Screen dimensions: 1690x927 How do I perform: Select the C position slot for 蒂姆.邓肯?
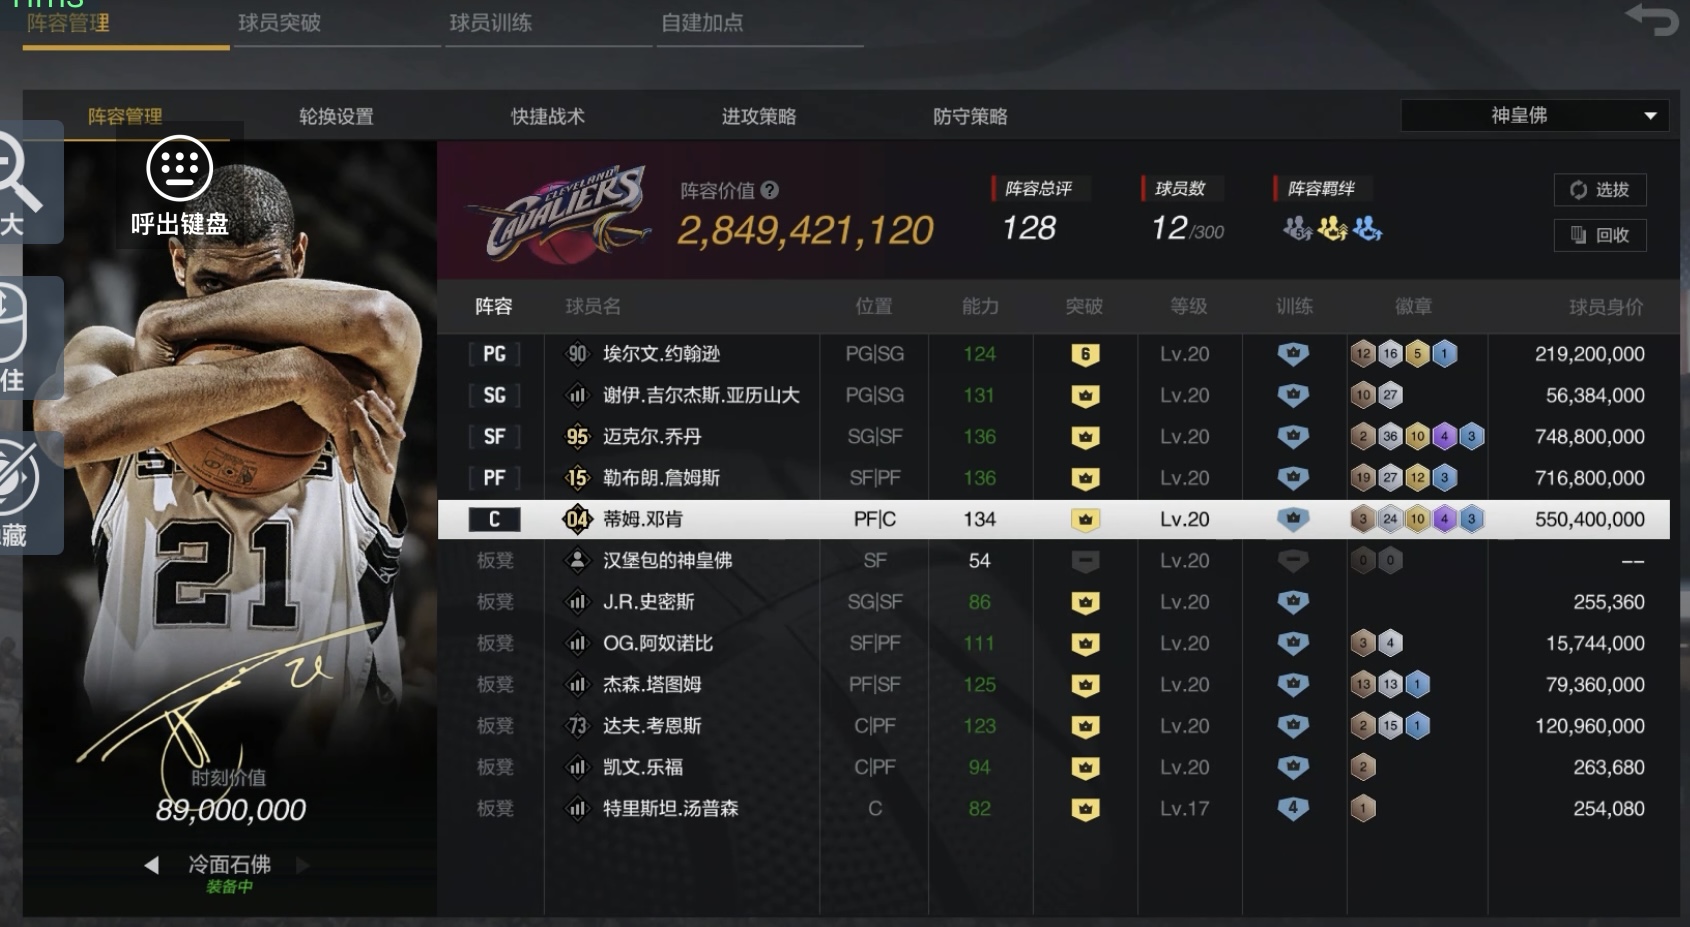click(x=494, y=519)
